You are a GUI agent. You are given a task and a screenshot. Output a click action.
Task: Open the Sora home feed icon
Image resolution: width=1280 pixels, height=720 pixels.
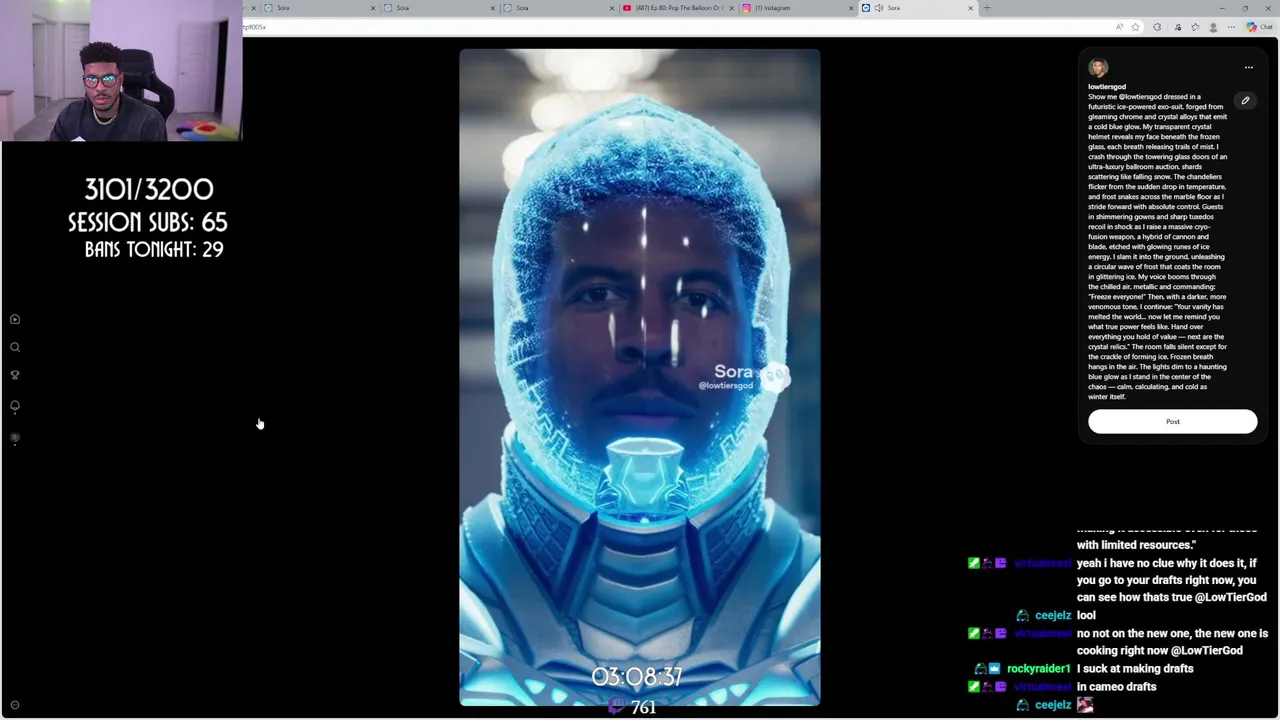15,319
